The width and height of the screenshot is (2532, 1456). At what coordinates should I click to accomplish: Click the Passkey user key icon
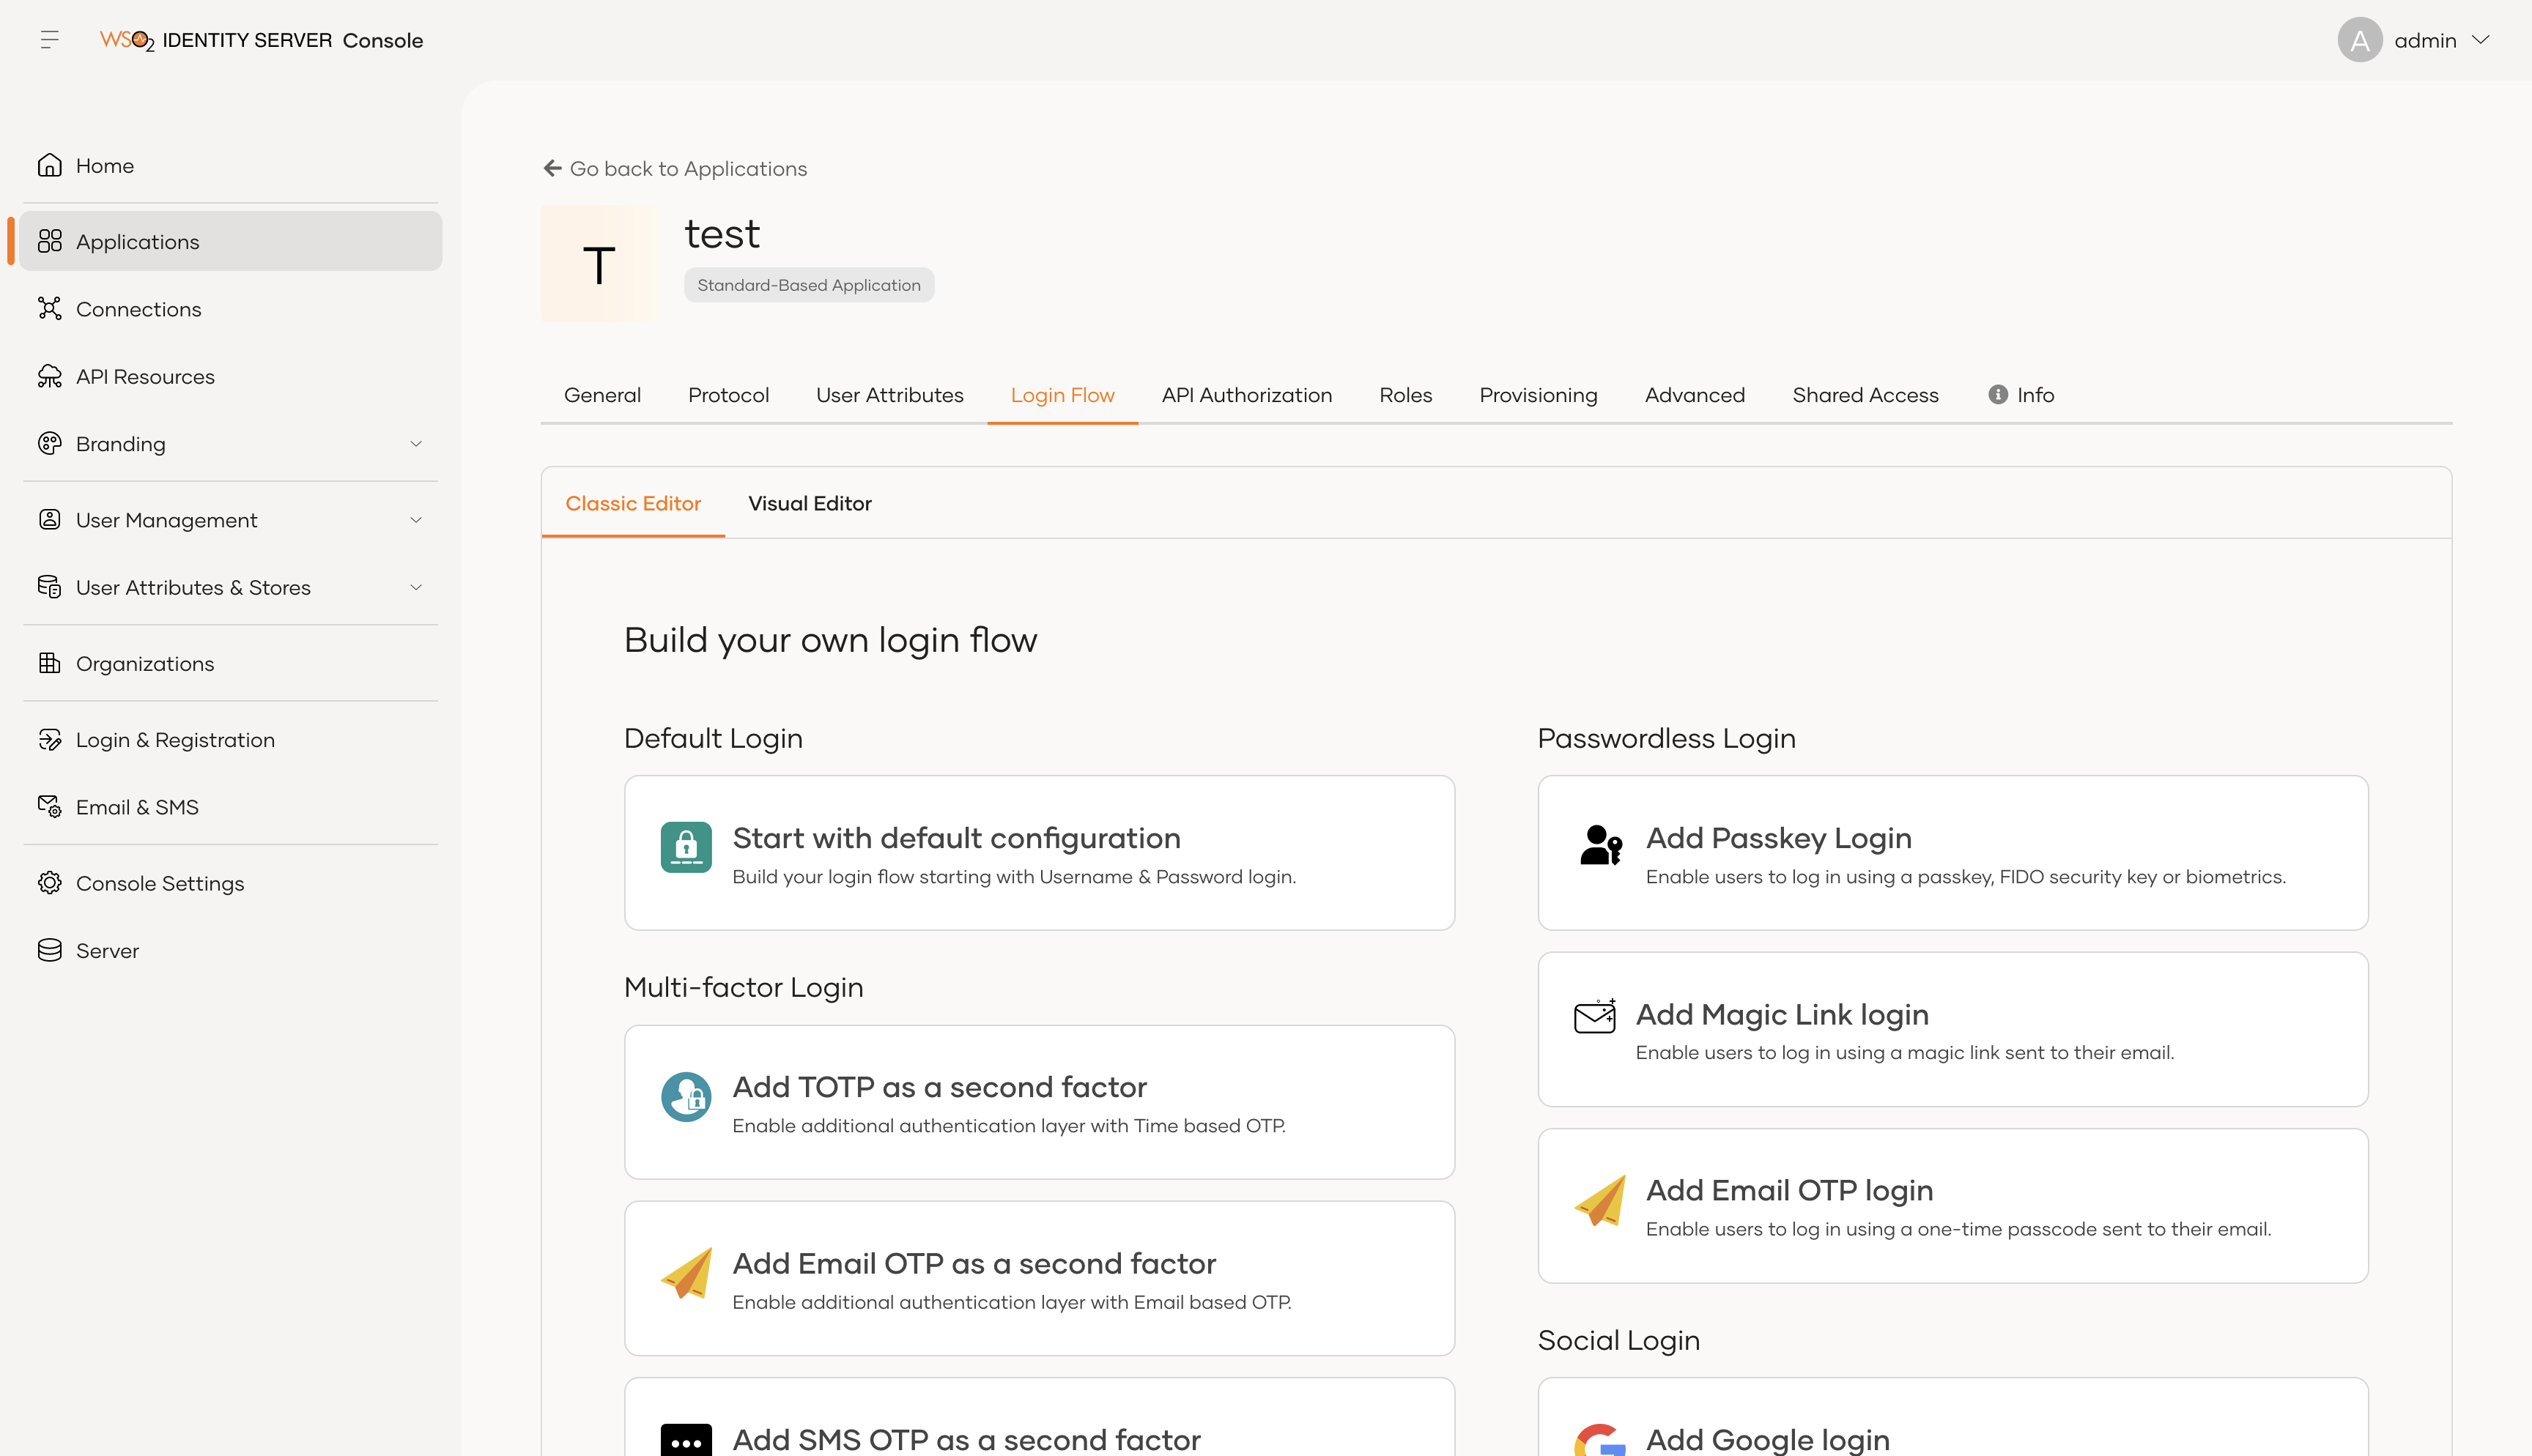pyautogui.click(x=1601, y=845)
